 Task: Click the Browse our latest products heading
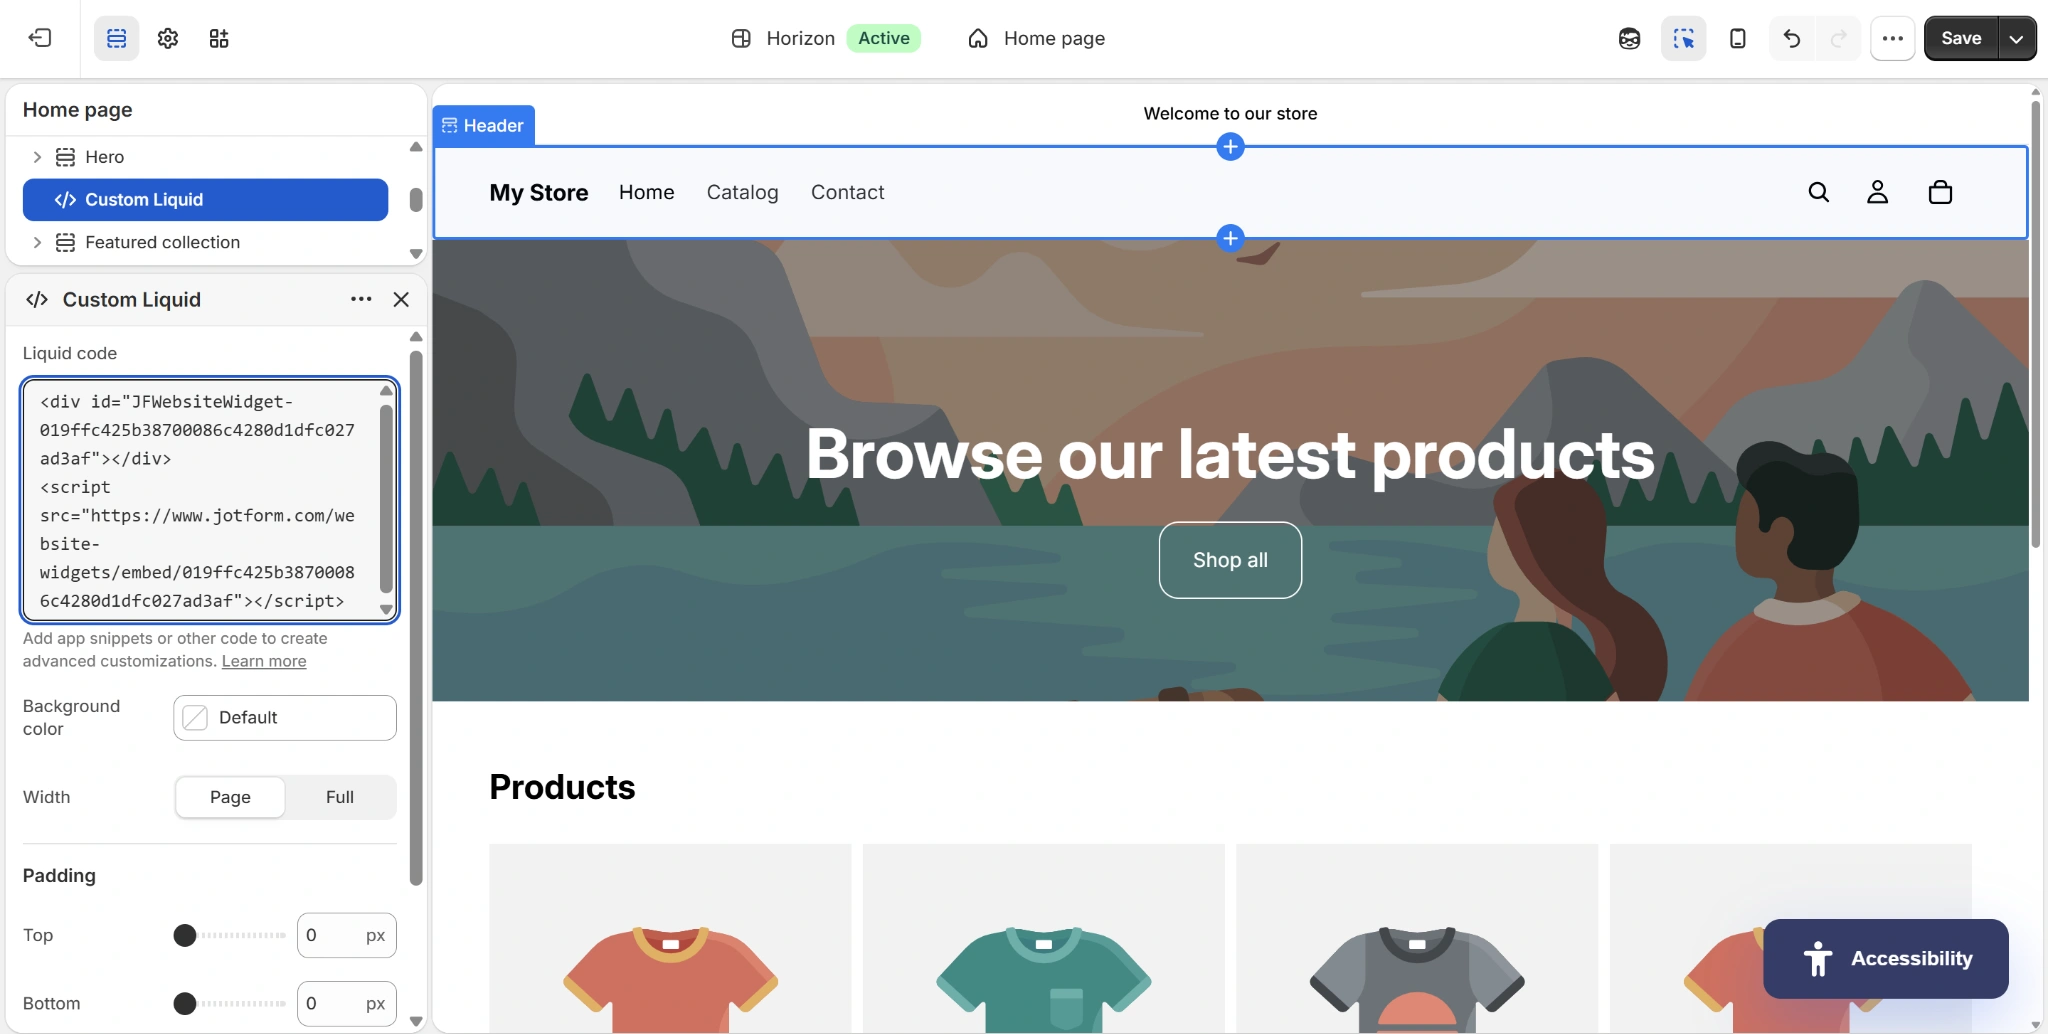click(x=1230, y=454)
